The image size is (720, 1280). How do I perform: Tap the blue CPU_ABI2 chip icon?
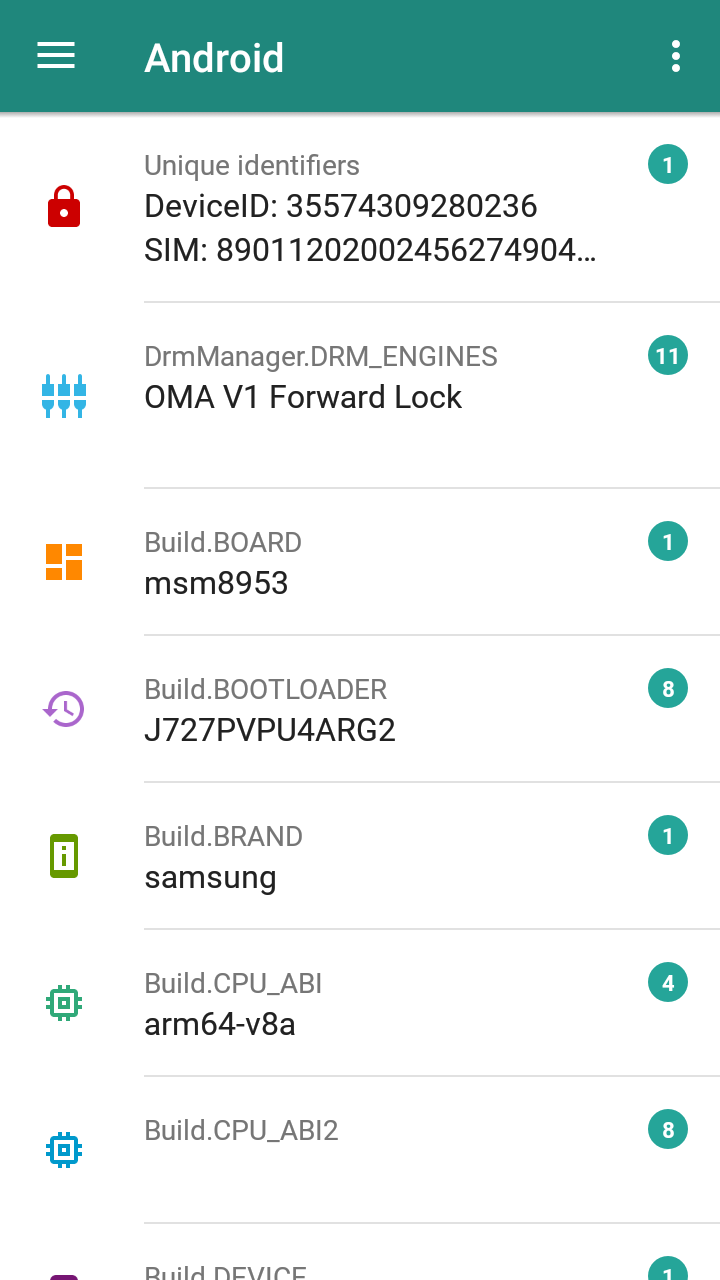(x=64, y=1150)
